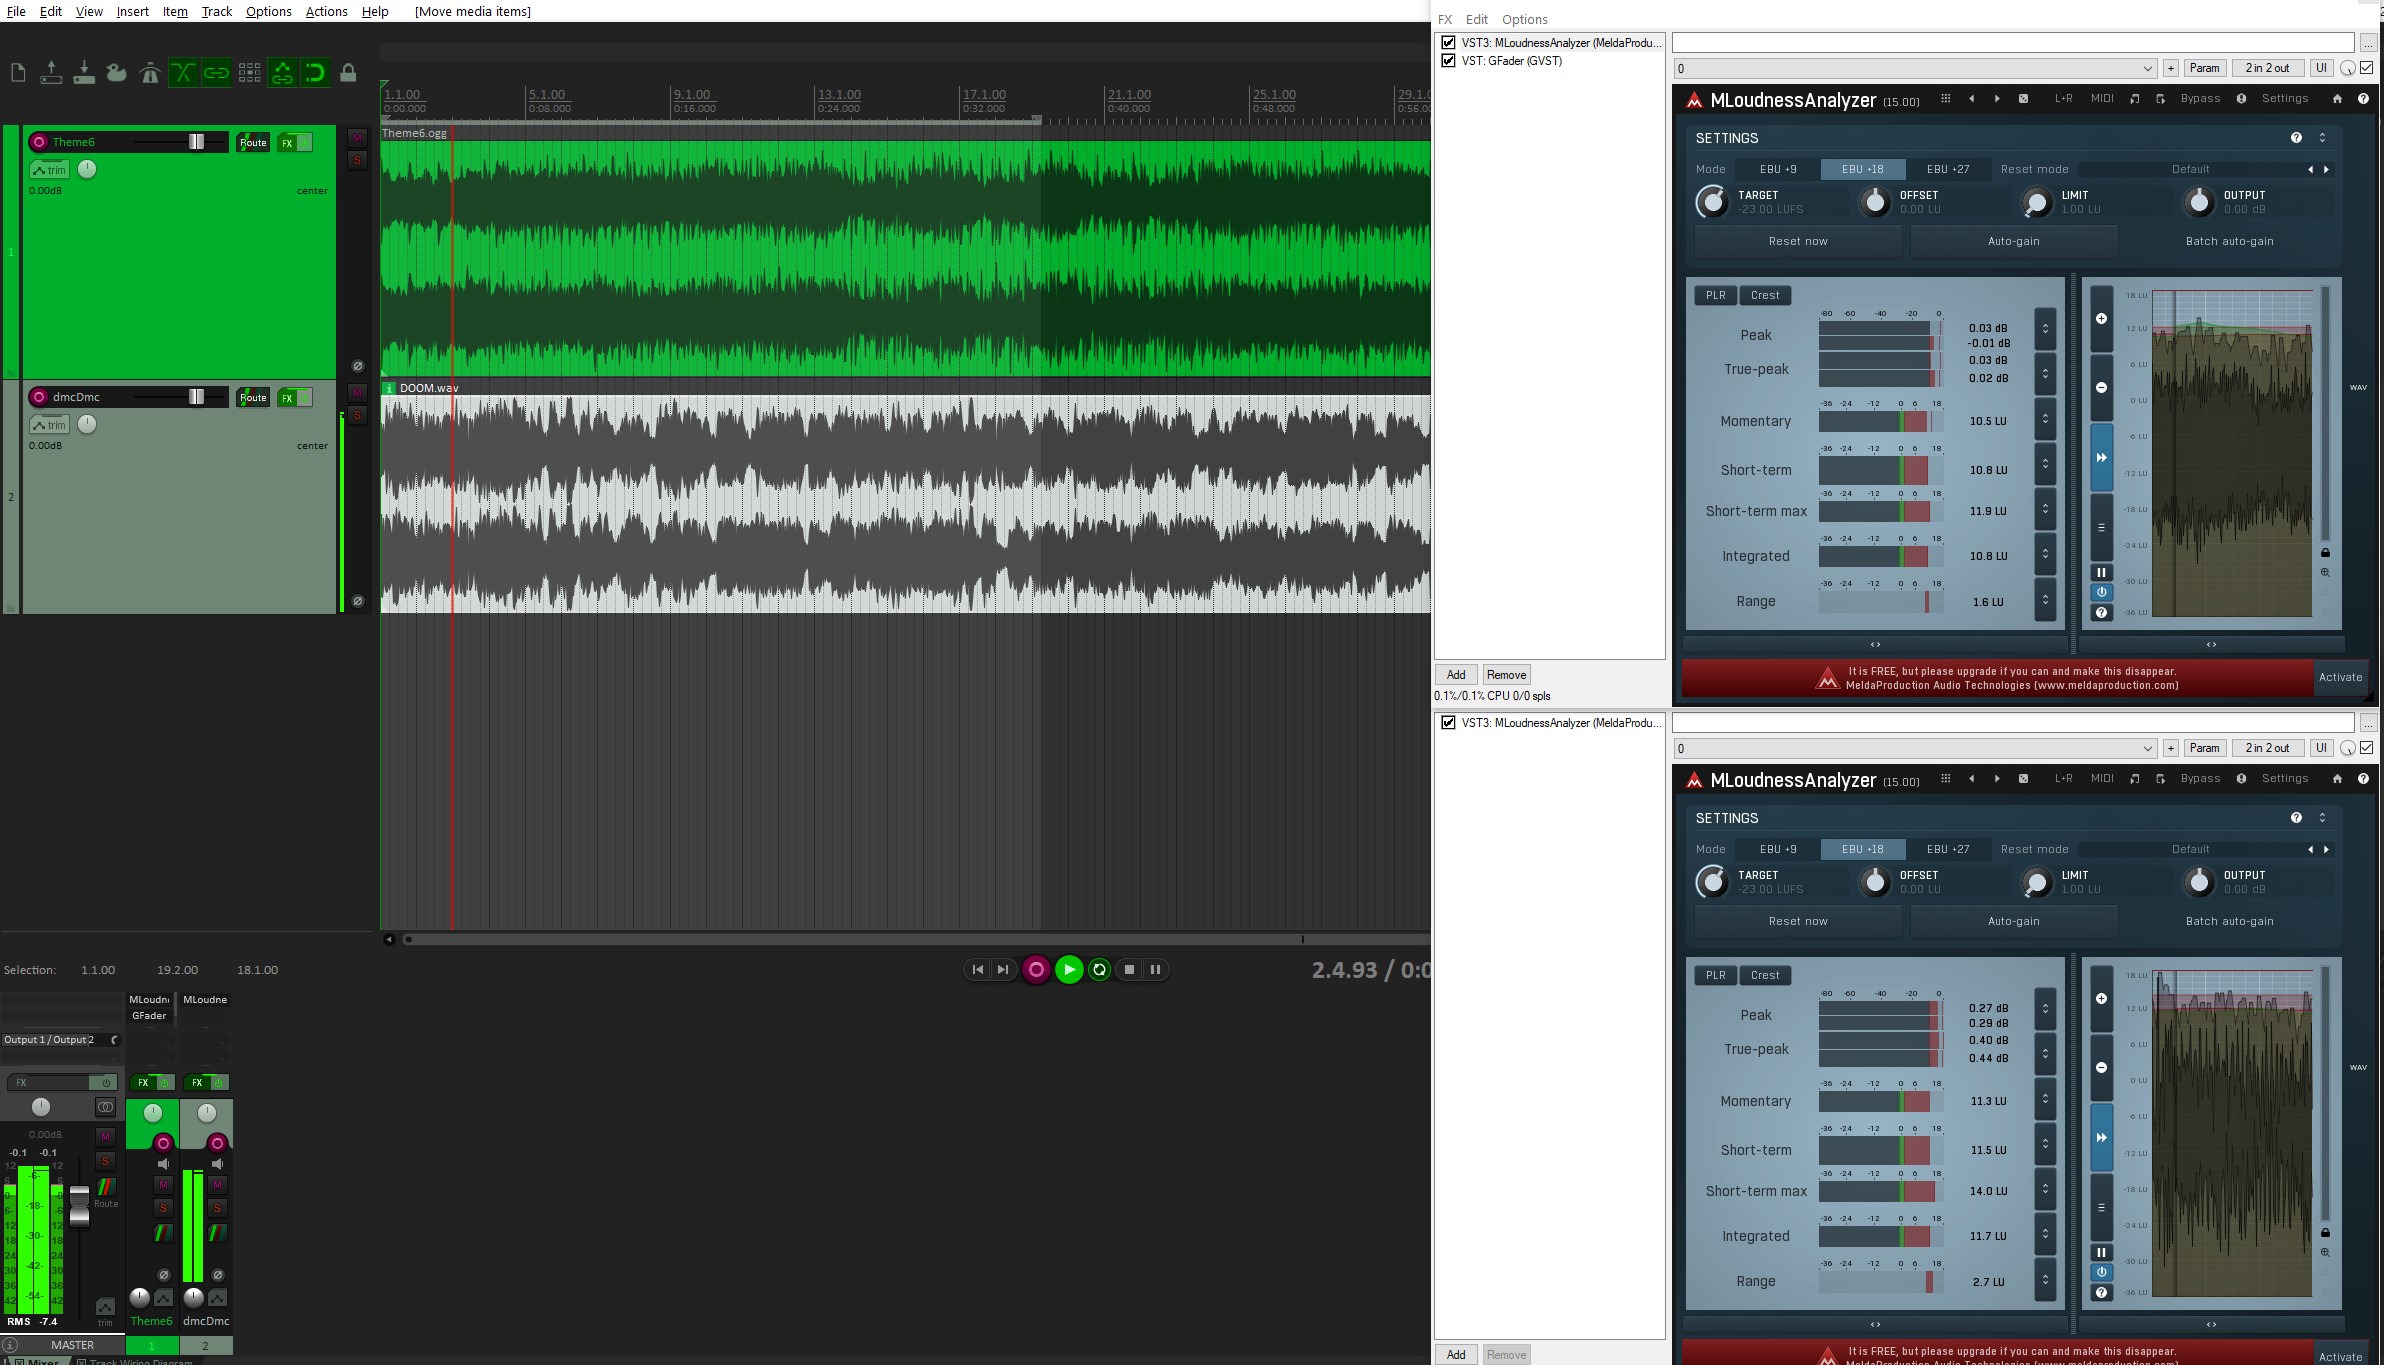Click previous preset arrow in upper MLoudnessAnalyzer header
The height and width of the screenshot is (1365, 2384).
coord(1971,99)
